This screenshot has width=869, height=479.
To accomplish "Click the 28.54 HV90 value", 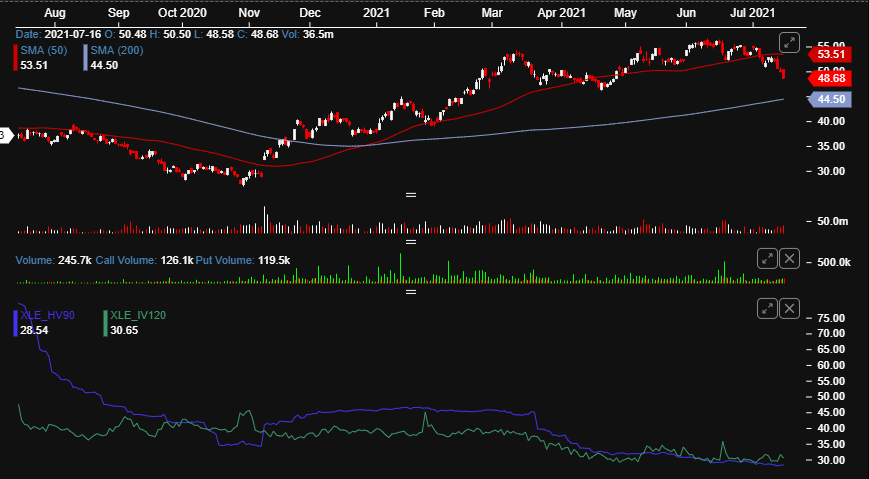I will click(x=34, y=330).
